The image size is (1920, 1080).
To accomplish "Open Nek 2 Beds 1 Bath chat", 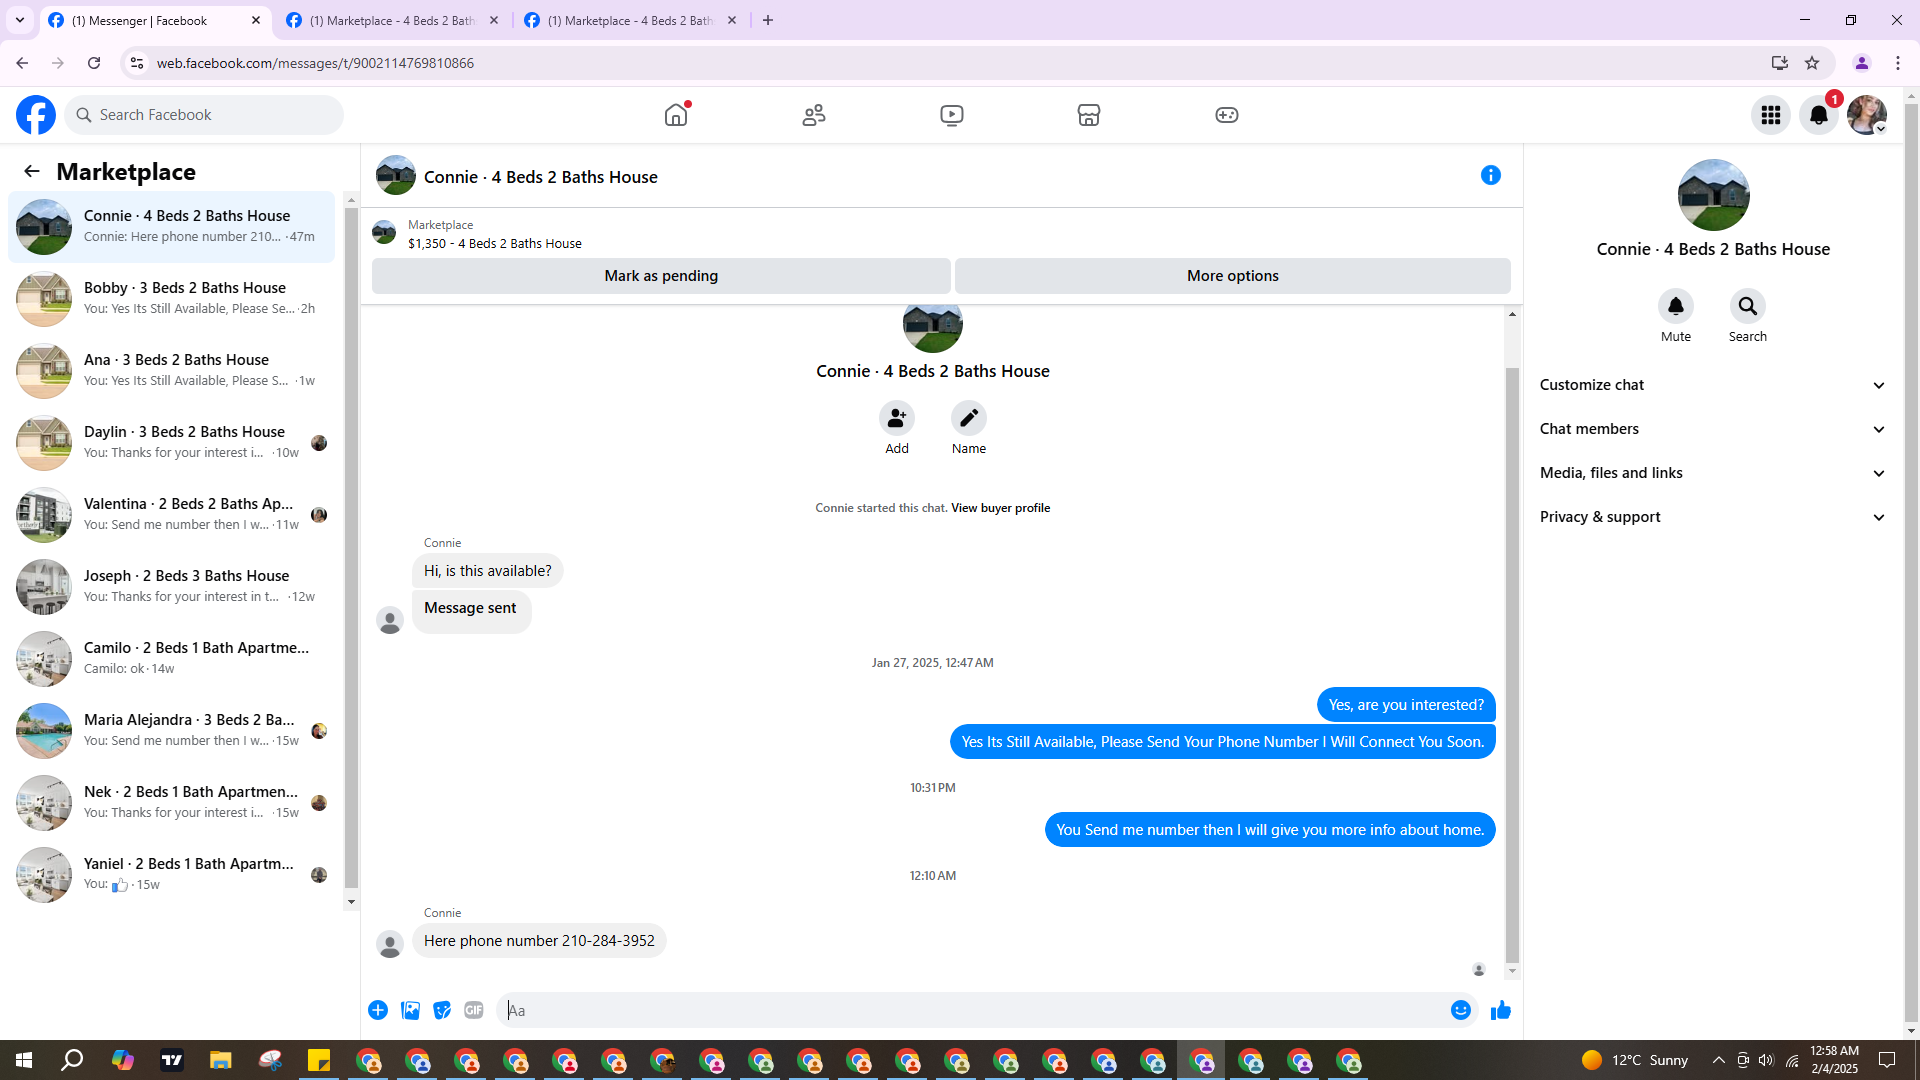I will pos(172,803).
